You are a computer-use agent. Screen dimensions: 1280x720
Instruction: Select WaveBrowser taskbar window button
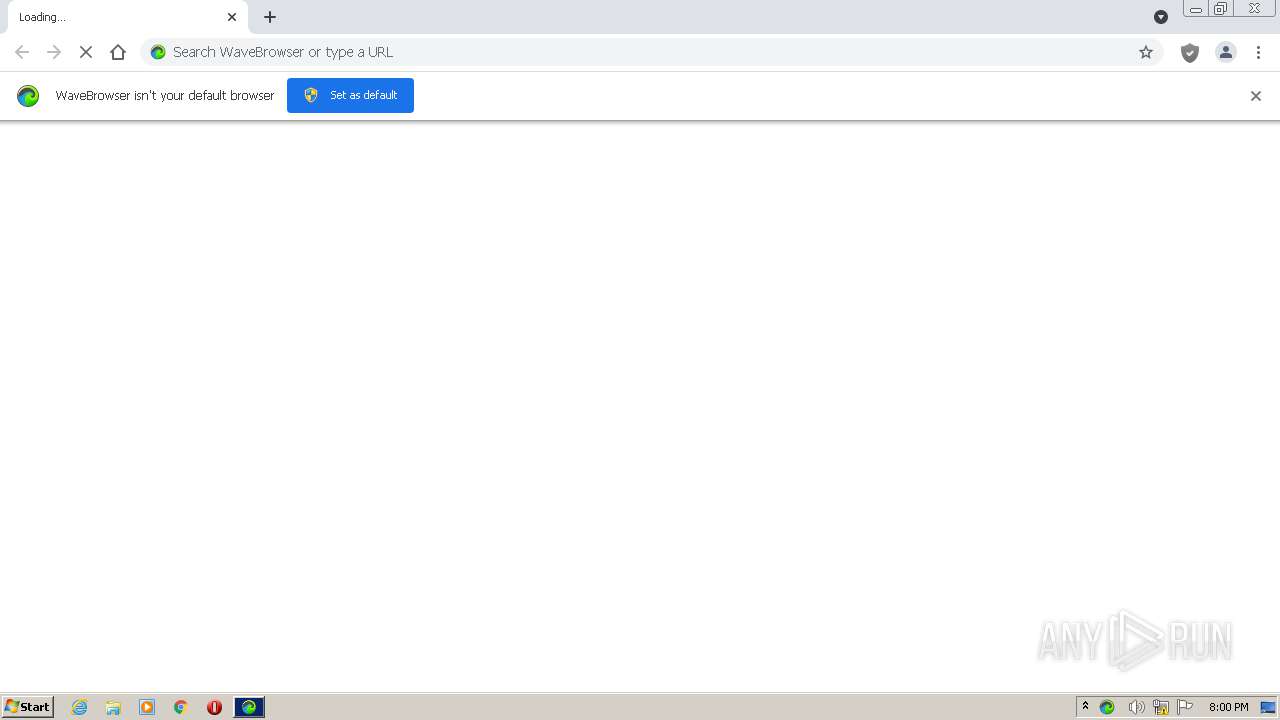(249, 707)
